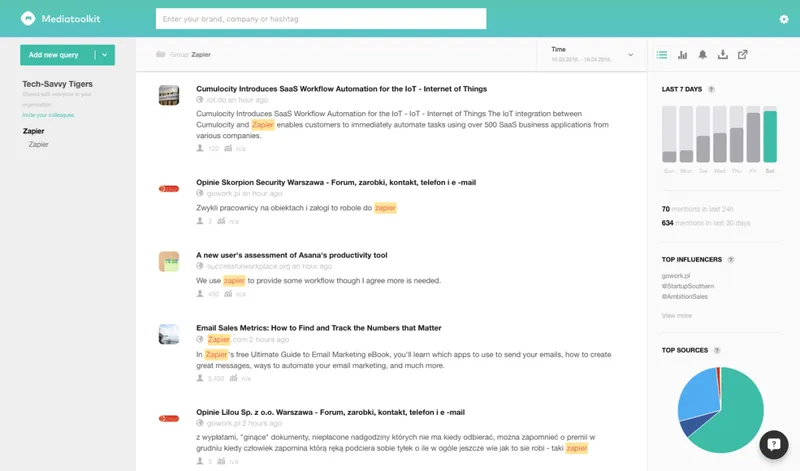Image resolution: width=800 pixels, height=471 pixels.
Task: Click the help icon beside Top Influencers
Action: pyautogui.click(x=731, y=260)
